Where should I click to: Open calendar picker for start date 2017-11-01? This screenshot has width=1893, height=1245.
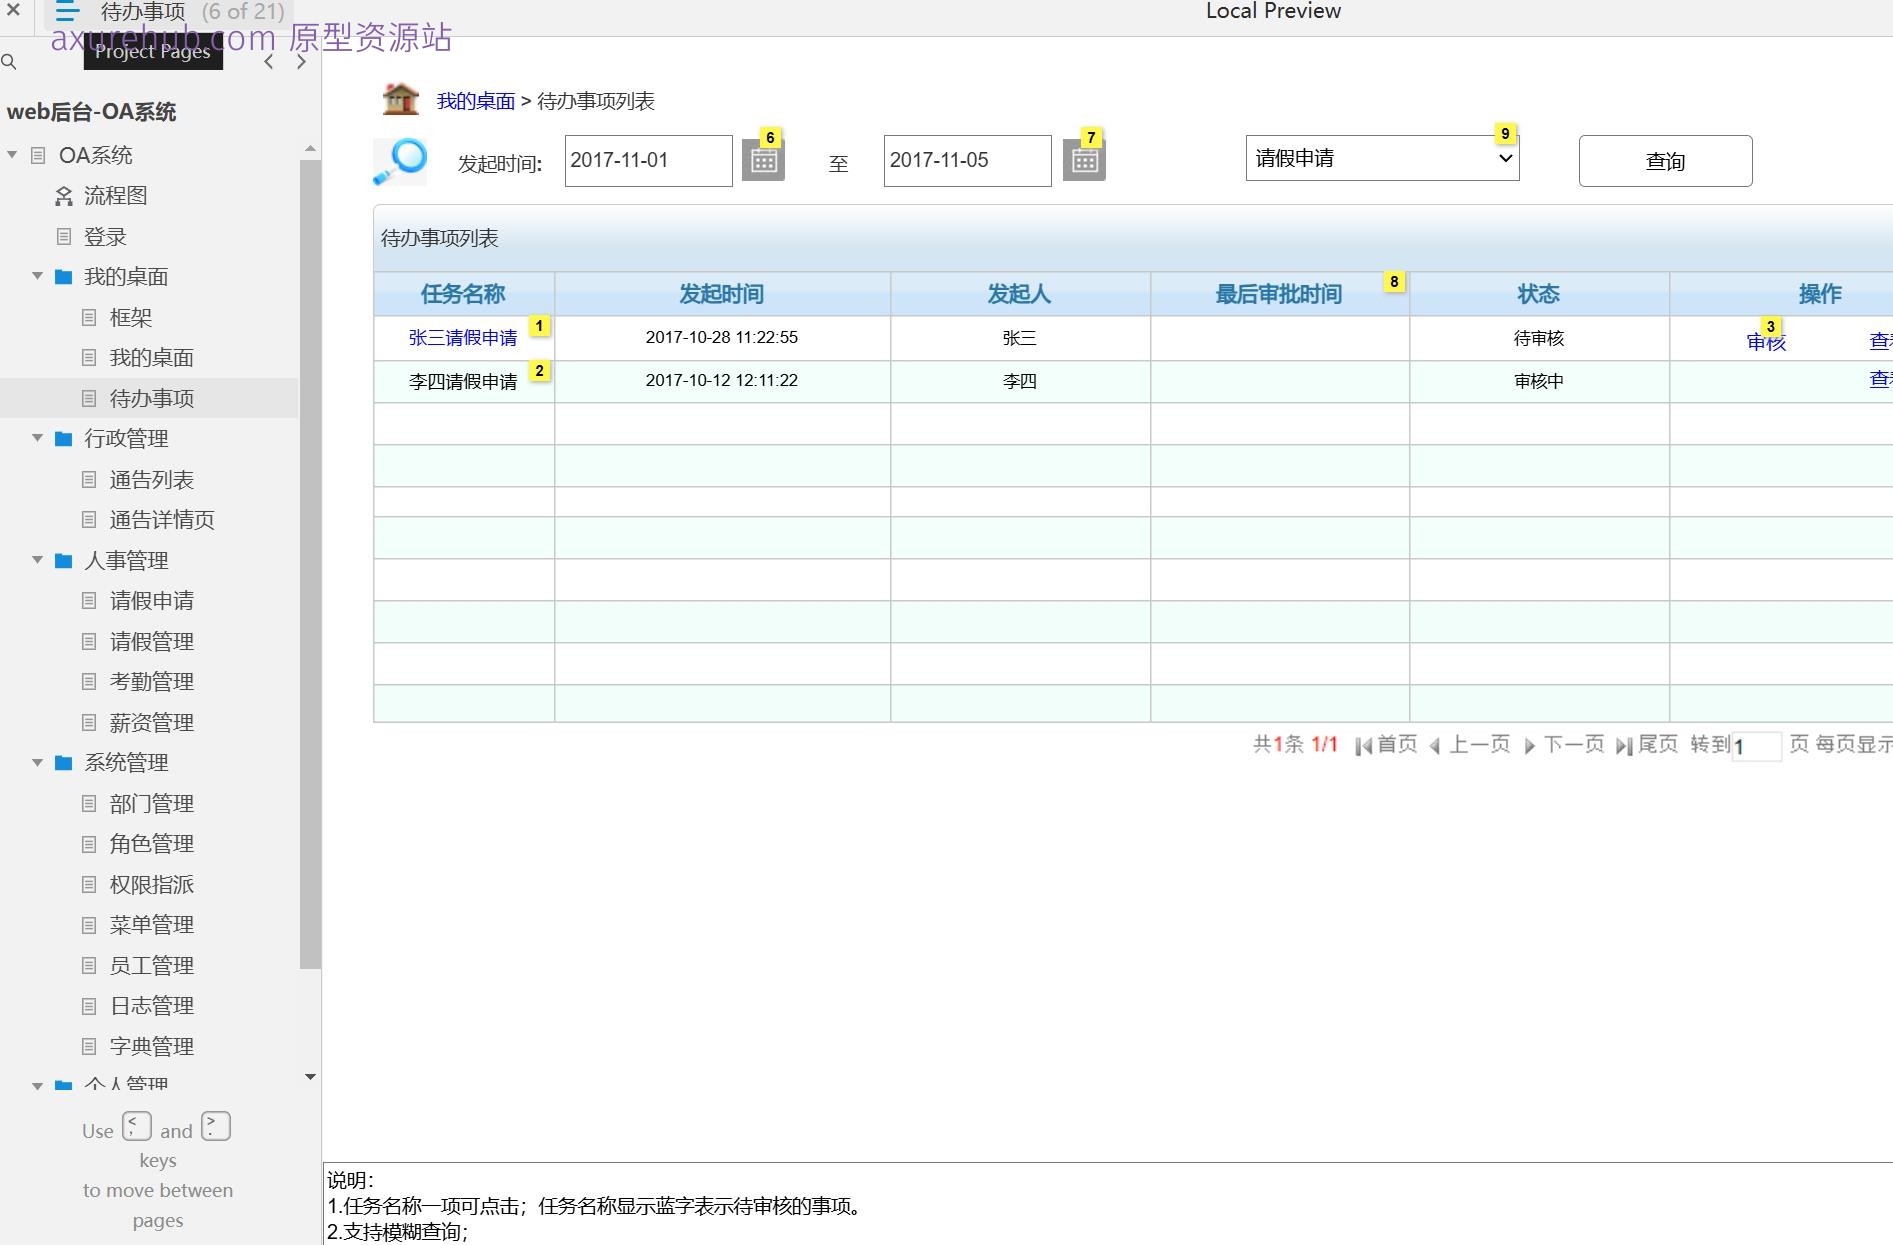point(763,160)
